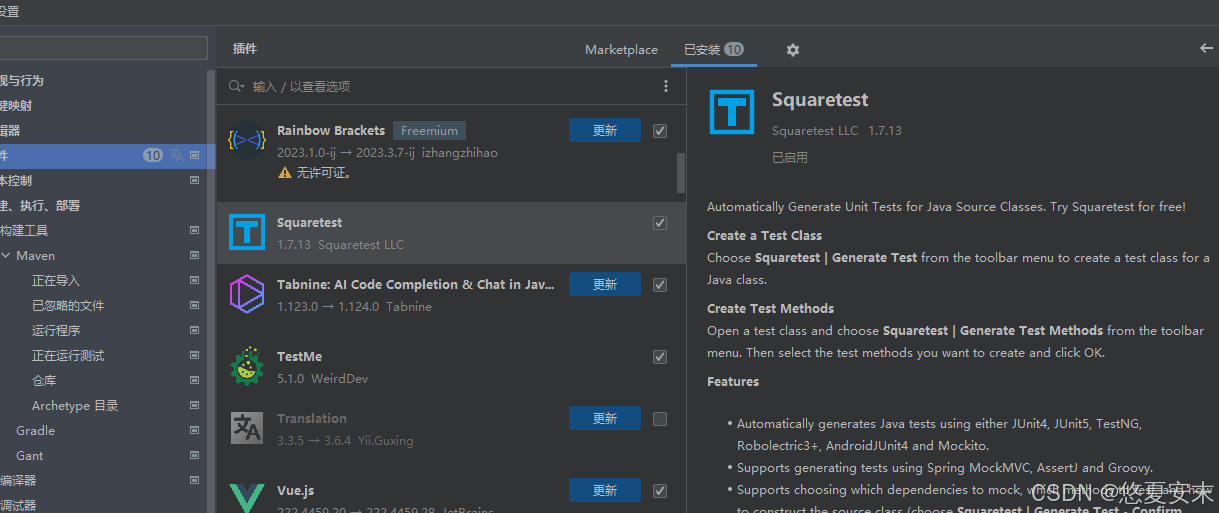This screenshot has width=1219, height=513.
Task: Click the Rainbow Brackets plugin icon
Action: point(246,141)
